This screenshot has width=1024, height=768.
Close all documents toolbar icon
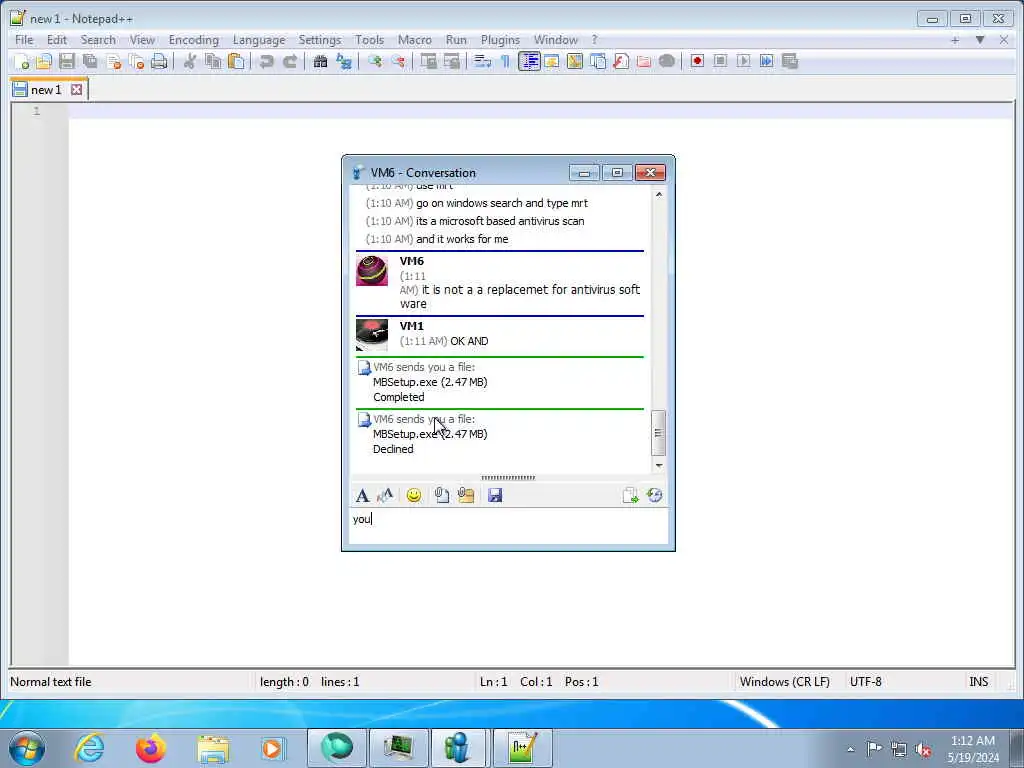[136, 61]
